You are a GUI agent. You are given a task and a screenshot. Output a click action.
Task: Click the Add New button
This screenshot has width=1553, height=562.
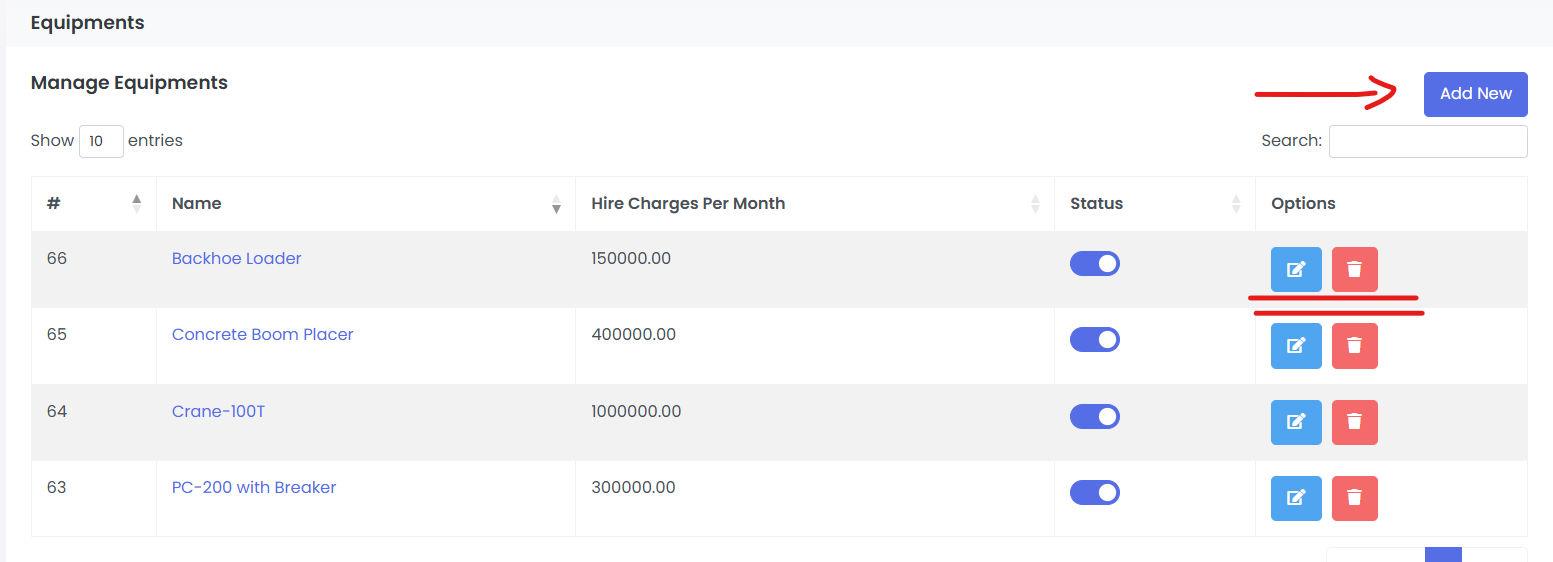coord(1475,94)
